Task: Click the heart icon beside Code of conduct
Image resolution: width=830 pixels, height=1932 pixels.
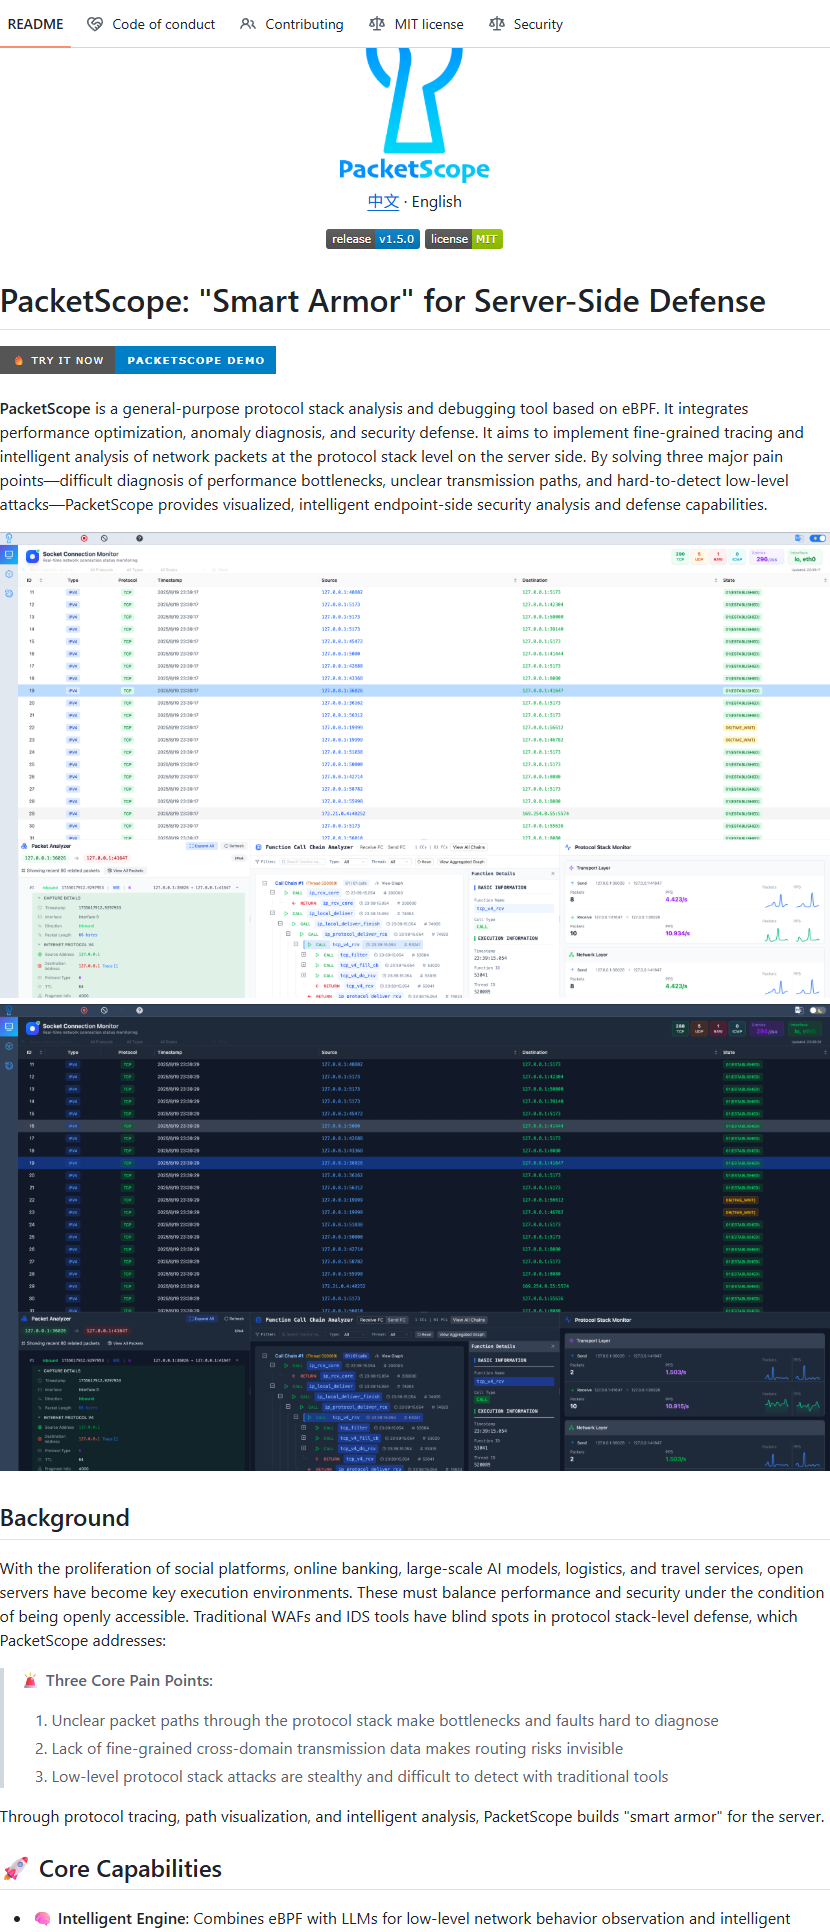Action: [95, 24]
